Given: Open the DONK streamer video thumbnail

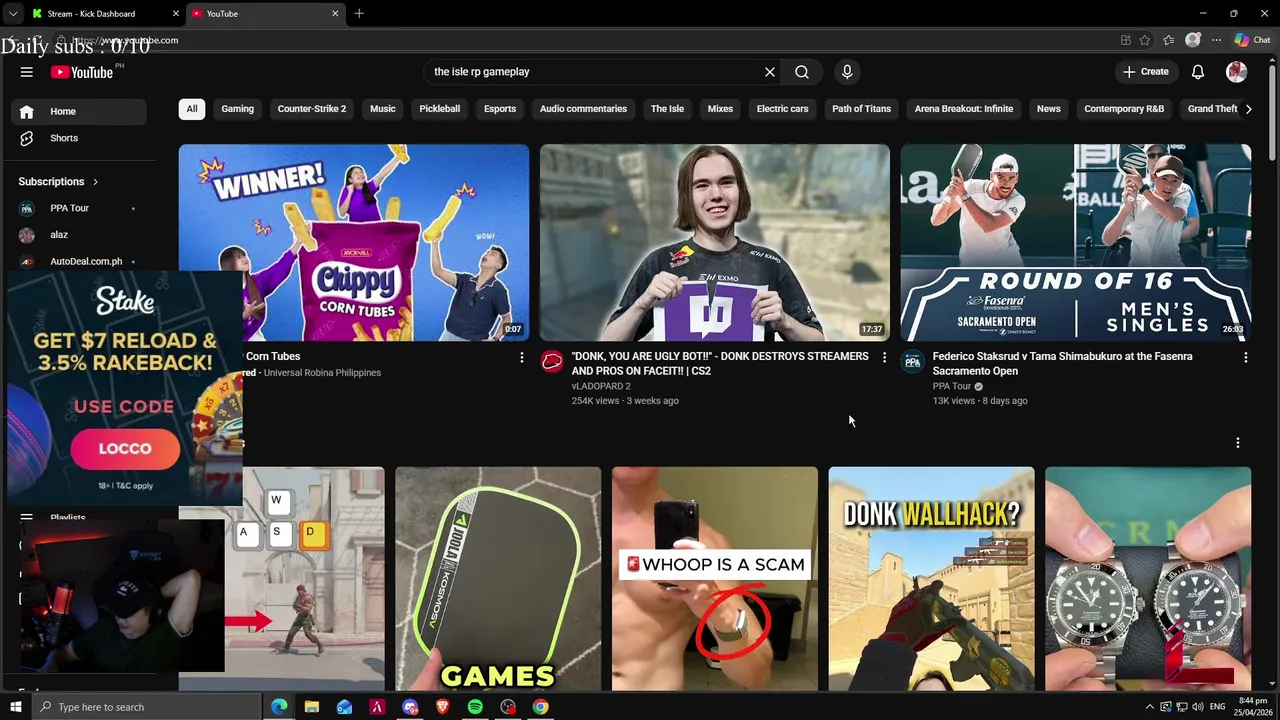Looking at the screenshot, I should [715, 242].
